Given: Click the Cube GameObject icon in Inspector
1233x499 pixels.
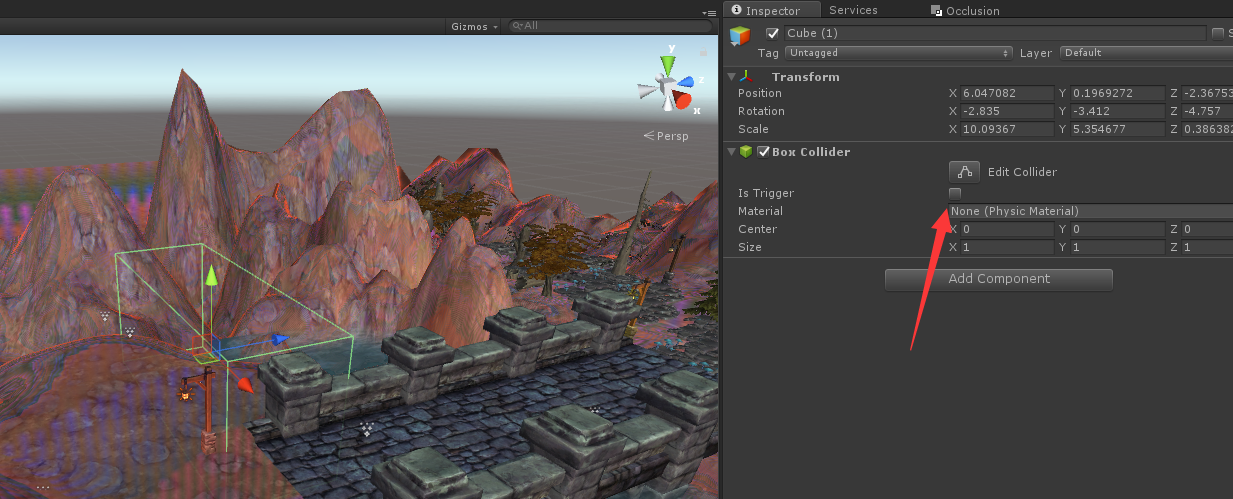Looking at the screenshot, I should (x=740, y=37).
